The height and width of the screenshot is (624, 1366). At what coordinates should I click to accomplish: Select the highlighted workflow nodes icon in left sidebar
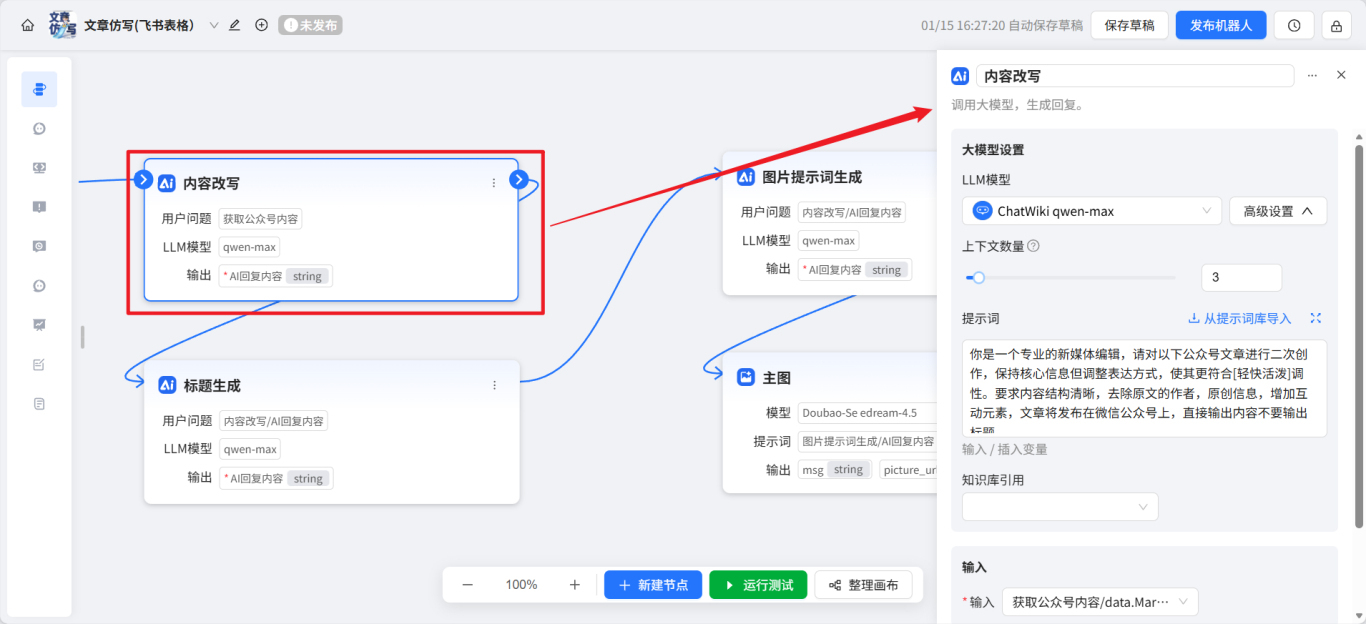click(x=39, y=89)
